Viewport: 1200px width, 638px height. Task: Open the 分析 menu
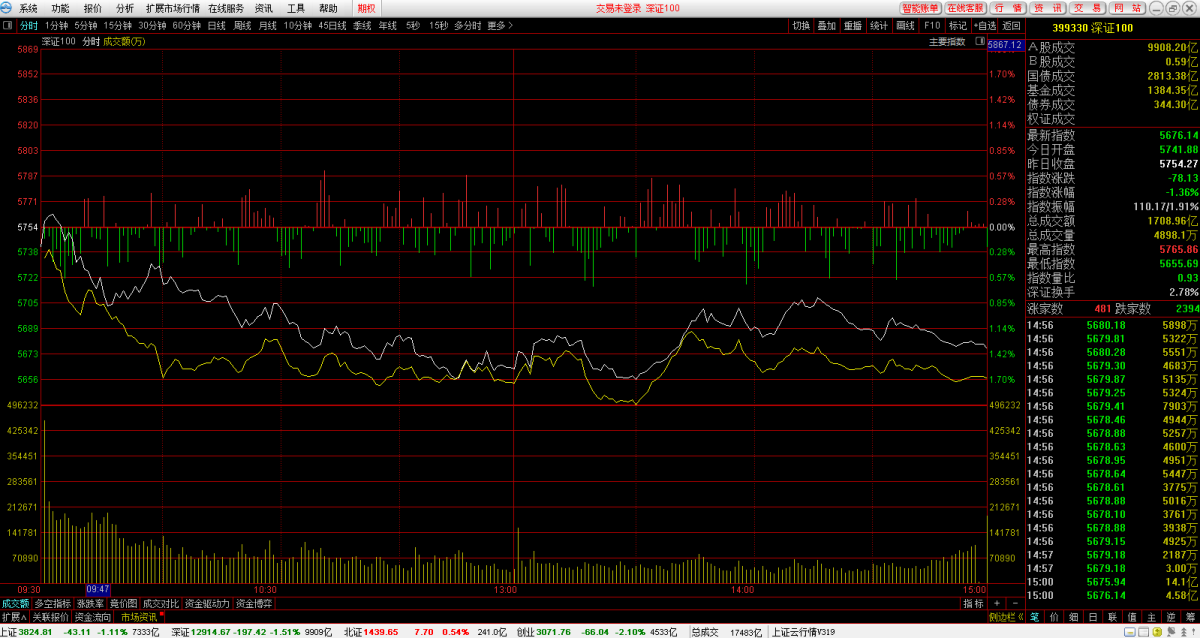click(124, 8)
